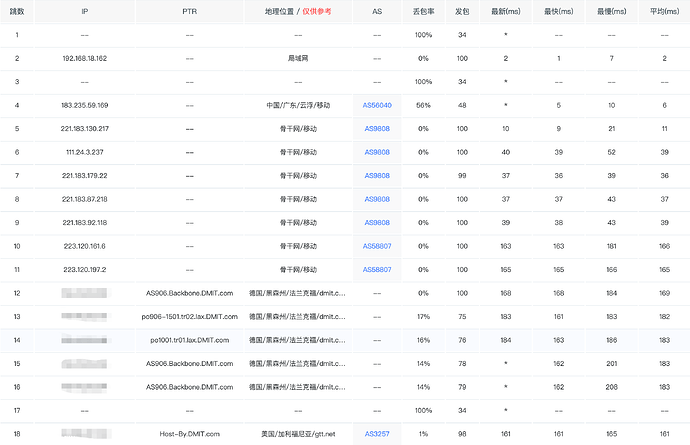
Task: Click the average value 169 in hop 12
Action: point(664,293)
